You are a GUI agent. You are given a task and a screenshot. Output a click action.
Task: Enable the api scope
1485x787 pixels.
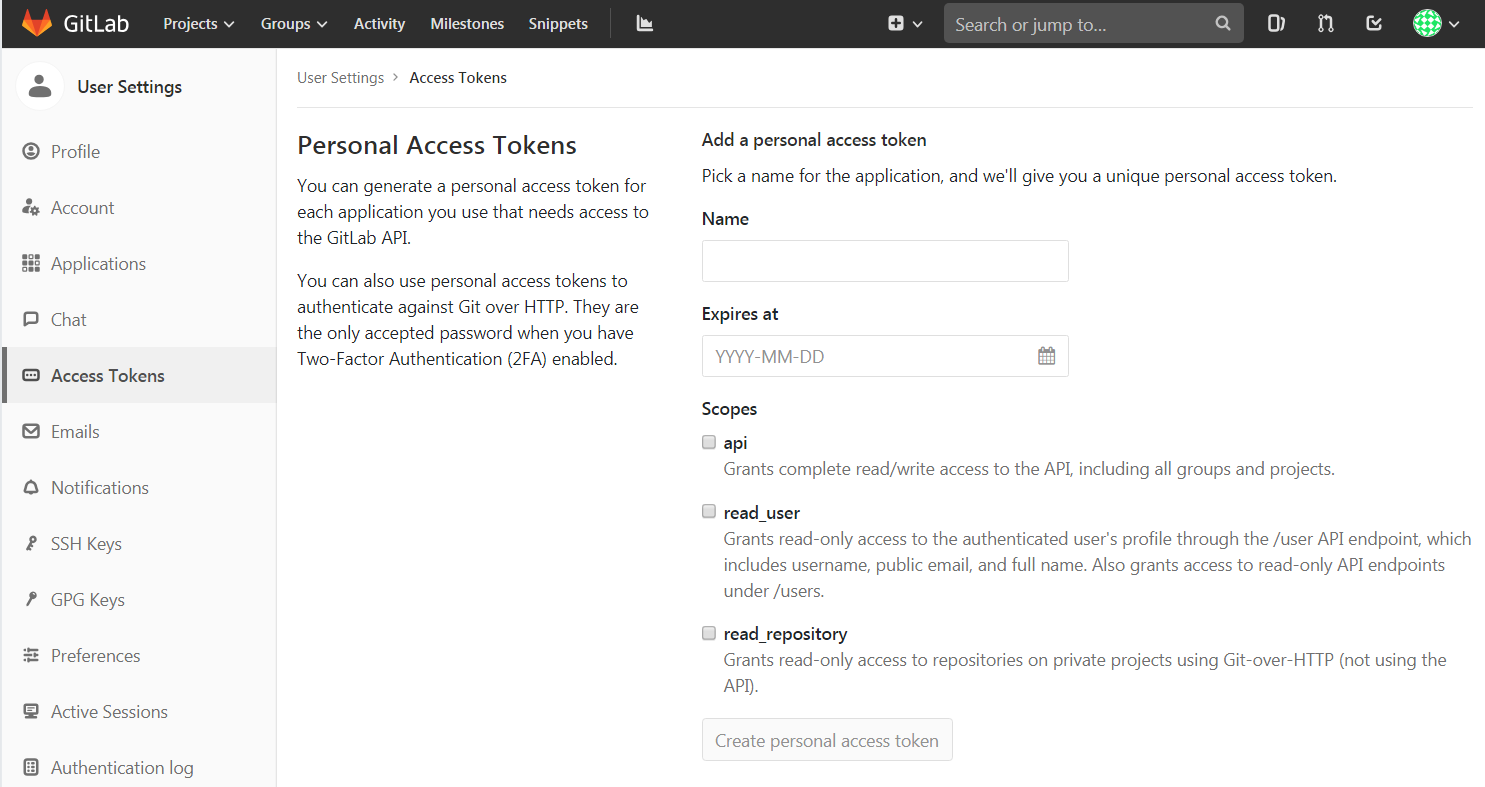click(709, 441)
